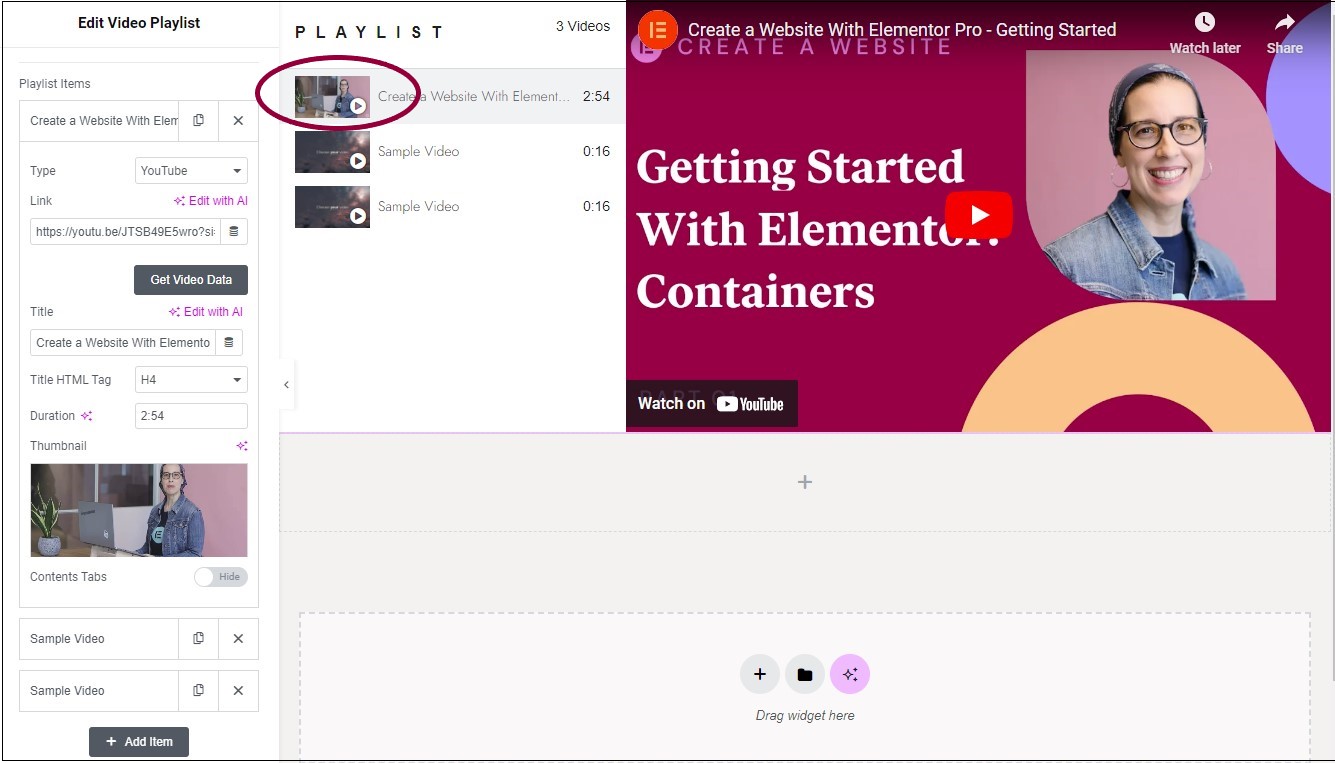Open the Type dropdown showing YouTube
This screenshot has height=763, width=1335.
pos(191,171)
